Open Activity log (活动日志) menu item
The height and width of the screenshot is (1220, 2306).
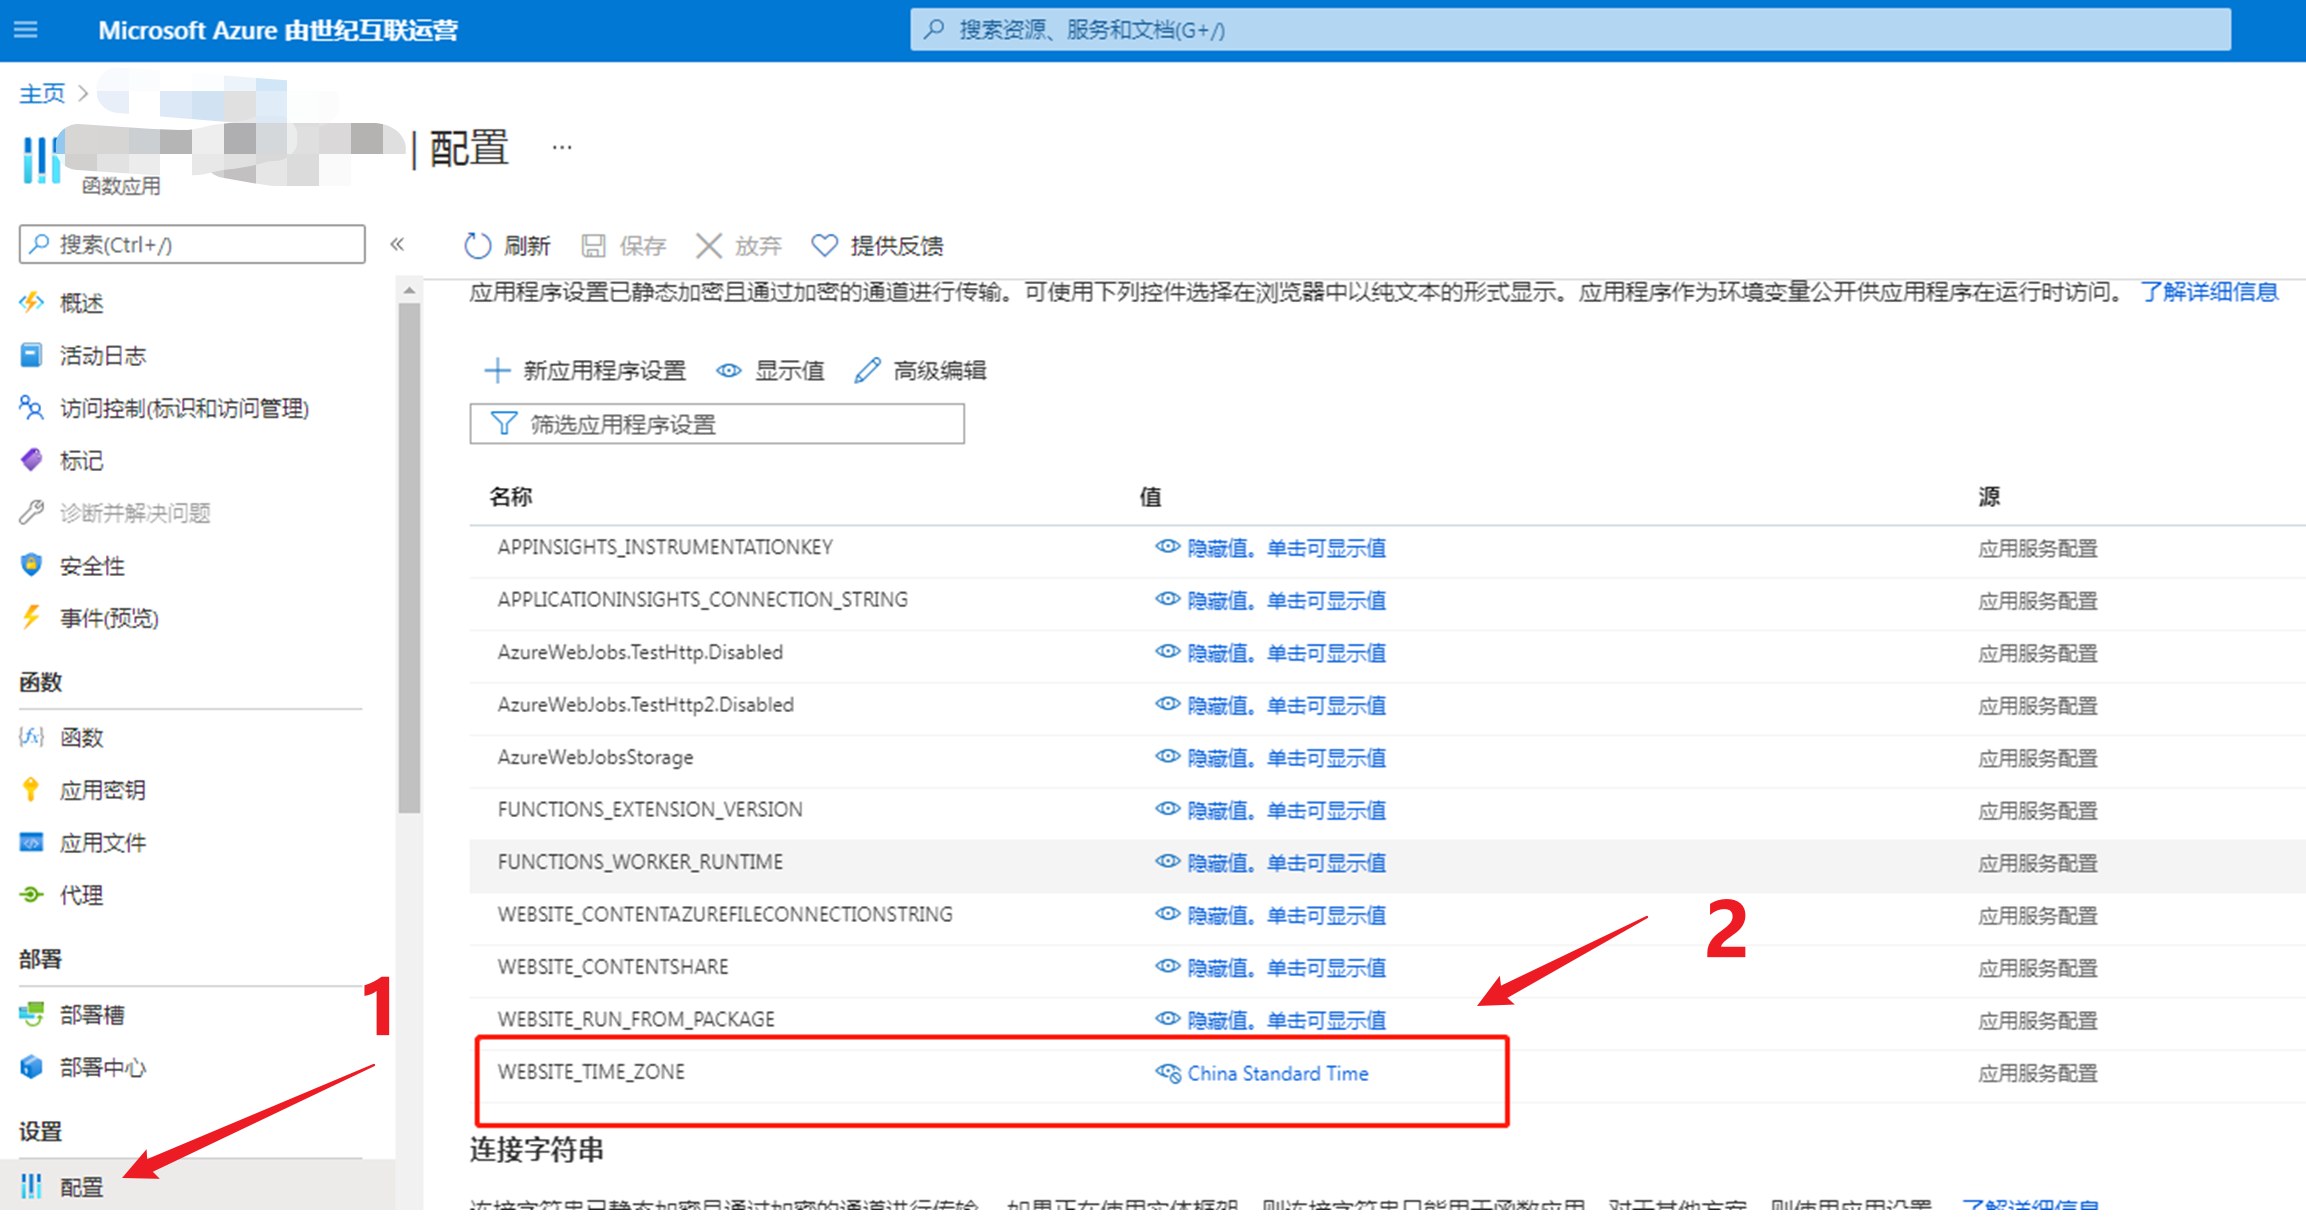coord(102,356)
